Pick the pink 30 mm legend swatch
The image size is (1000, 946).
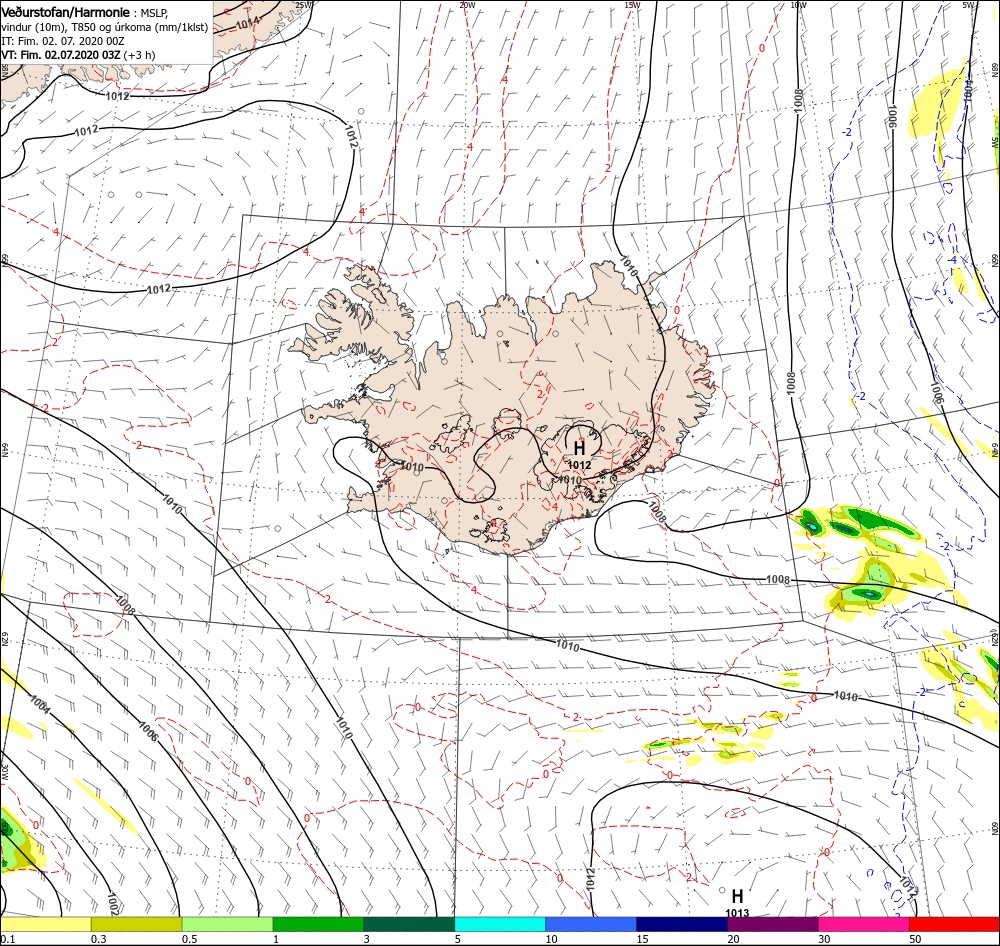[x=864, y=924]
